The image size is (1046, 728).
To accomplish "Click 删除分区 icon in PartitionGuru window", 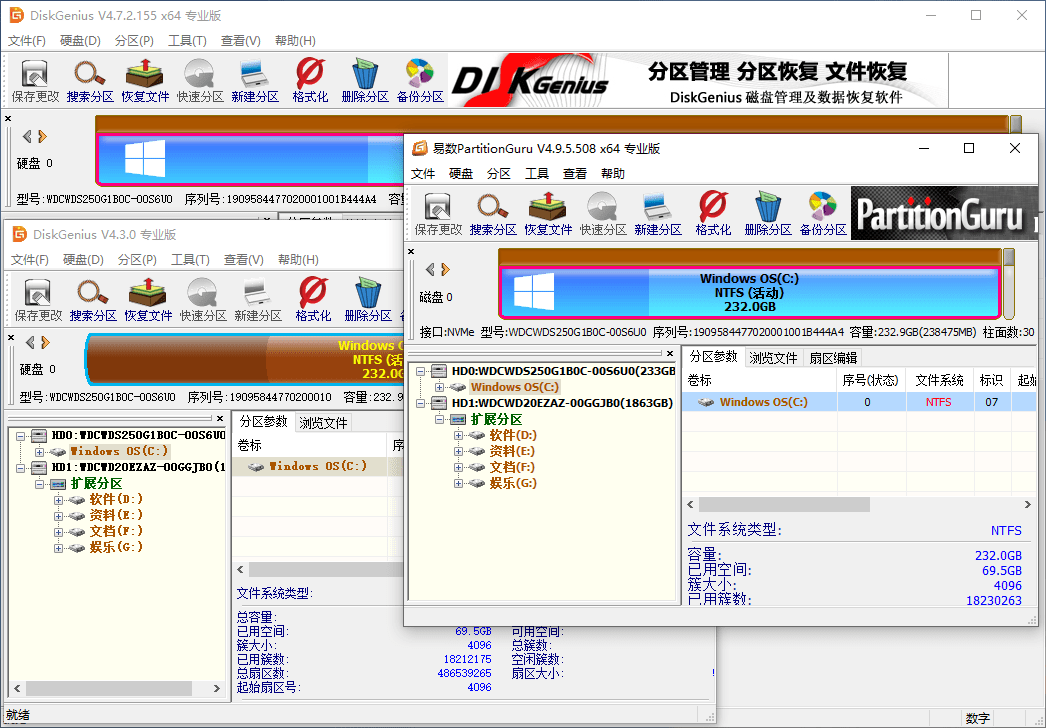I will [768, 214].
